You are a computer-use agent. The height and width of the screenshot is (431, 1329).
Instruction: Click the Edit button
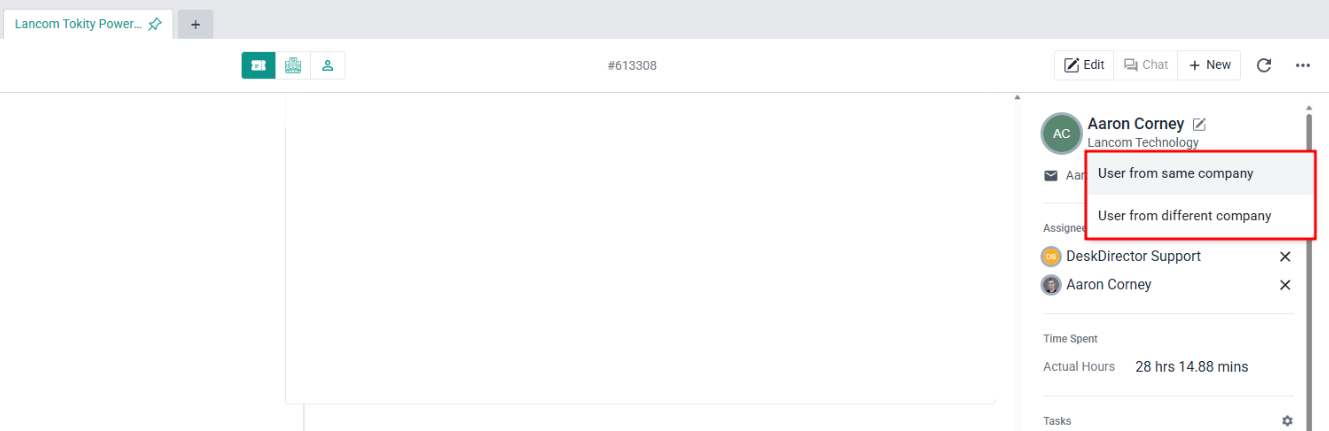(1084, 65)
